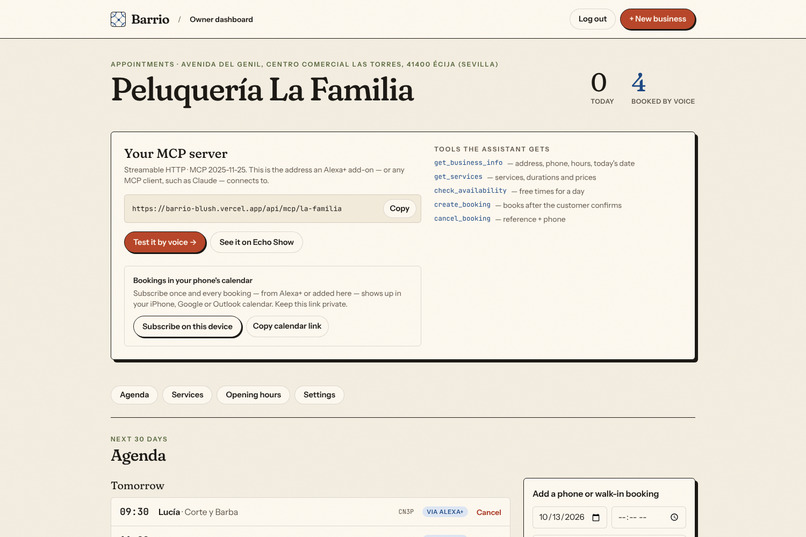806x537 pixels.
Task: Click Add a phone or walk-in booking title
Action: click(x=595, y=494)
